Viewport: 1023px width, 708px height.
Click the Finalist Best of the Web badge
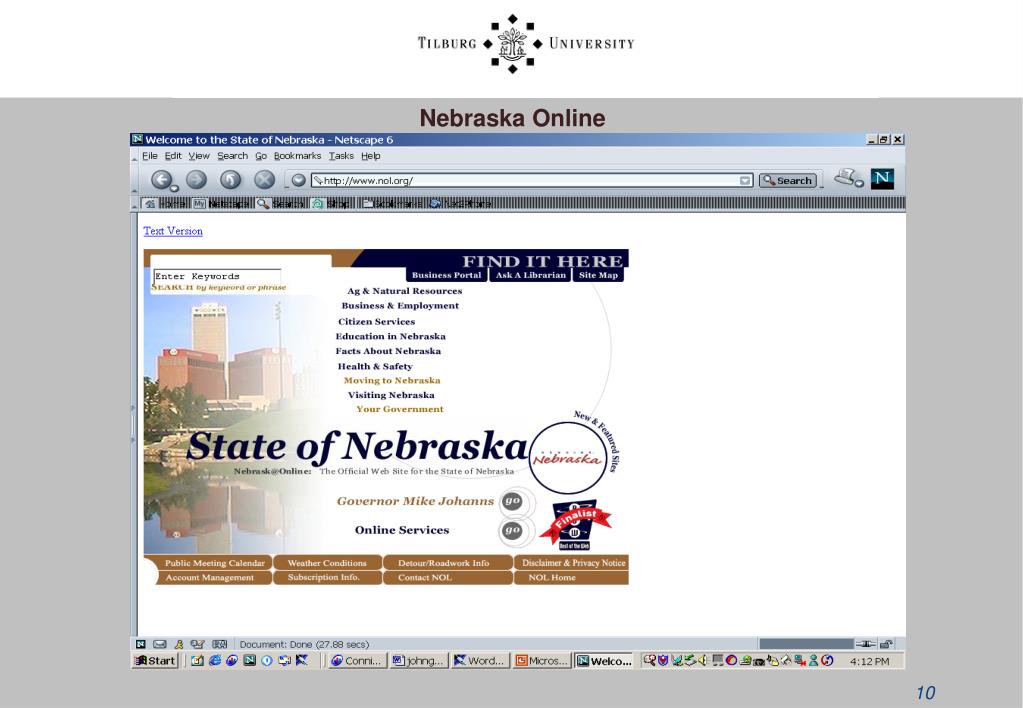click(x=575, y=525)
